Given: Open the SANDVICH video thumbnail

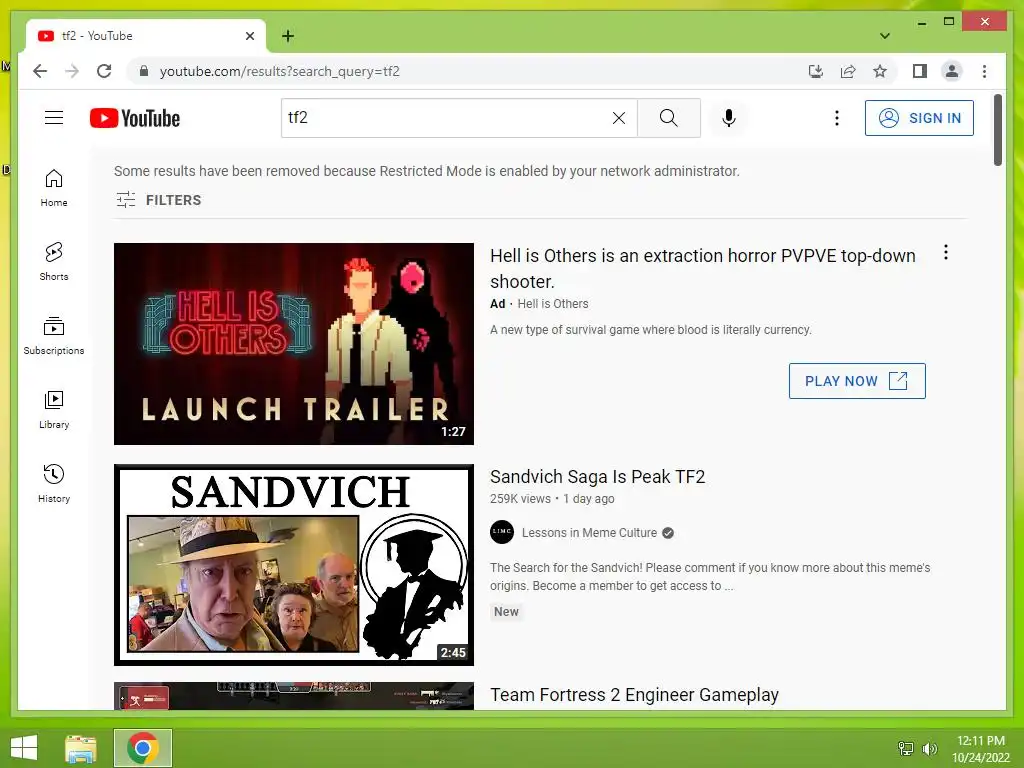Looking at the screenshot, I should point(294,565).
